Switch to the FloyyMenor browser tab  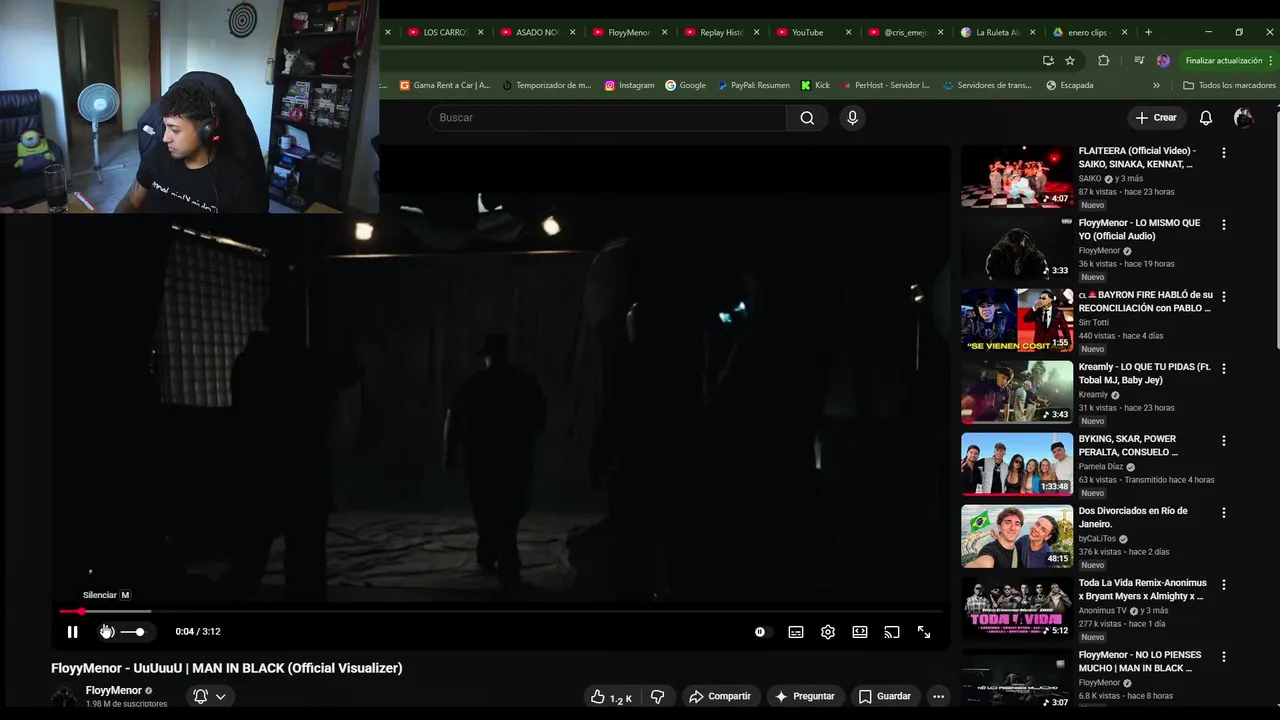630,32
